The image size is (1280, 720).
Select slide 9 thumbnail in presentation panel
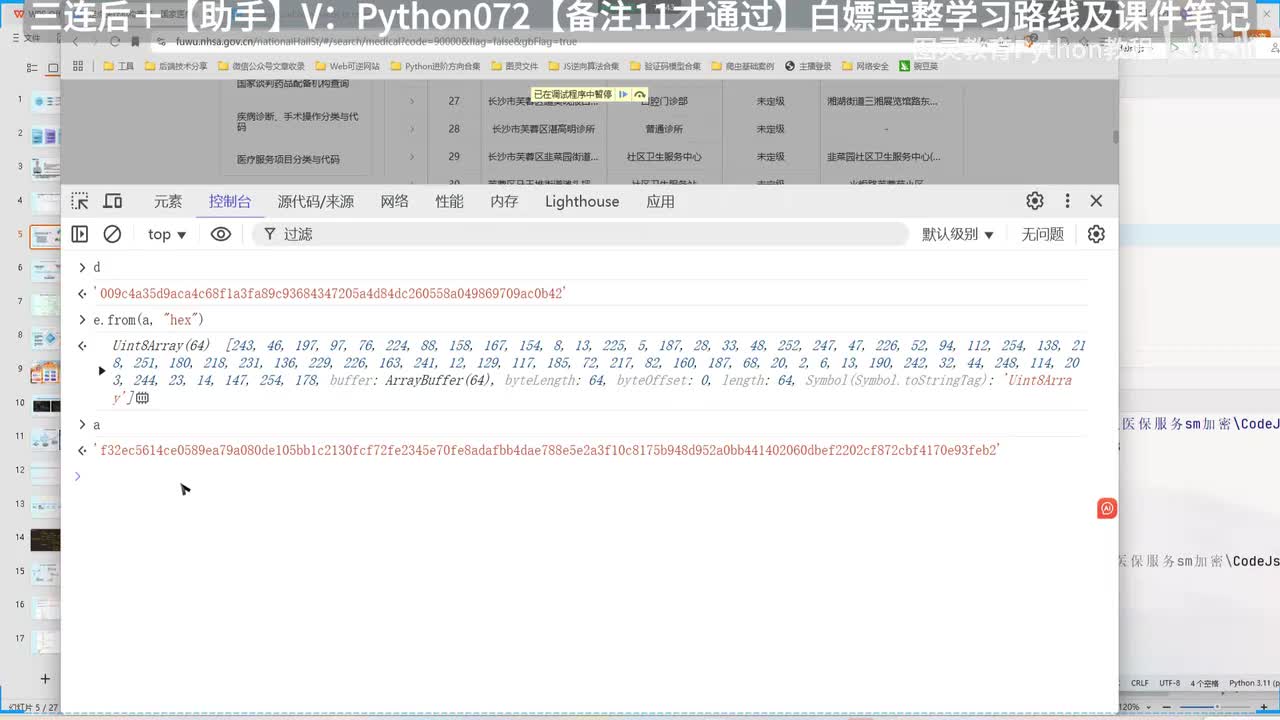tap(45, 372)
